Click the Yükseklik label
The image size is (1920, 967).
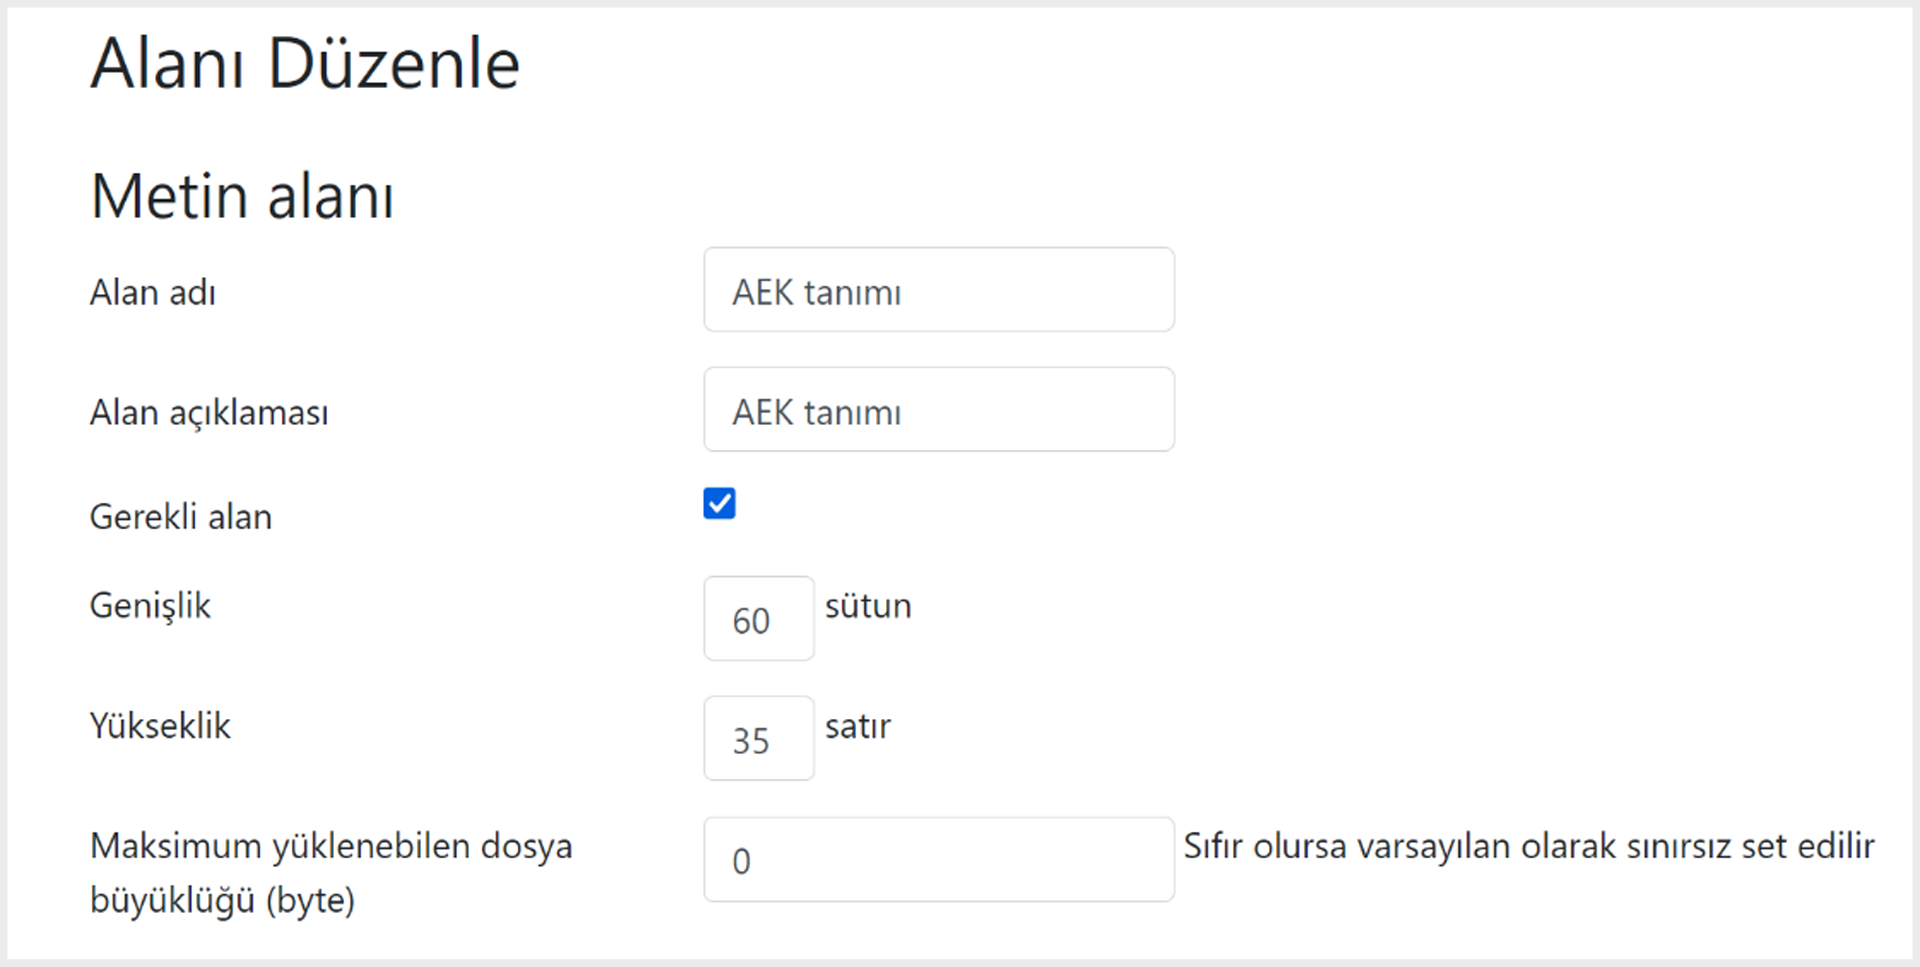pos(160,726)
